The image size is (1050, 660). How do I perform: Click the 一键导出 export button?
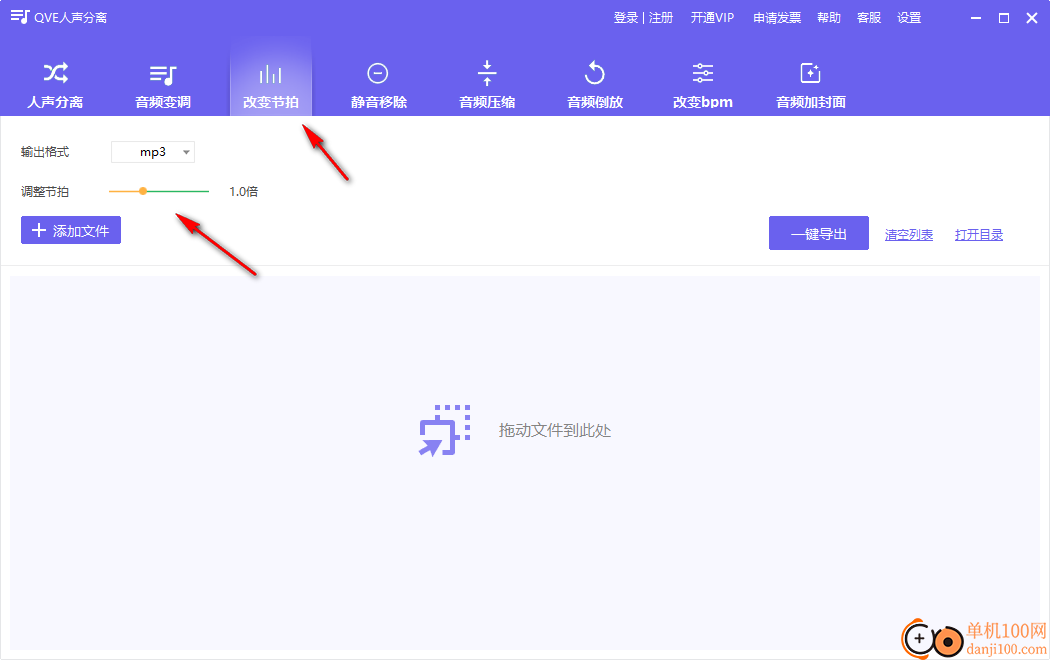[818, 233]
